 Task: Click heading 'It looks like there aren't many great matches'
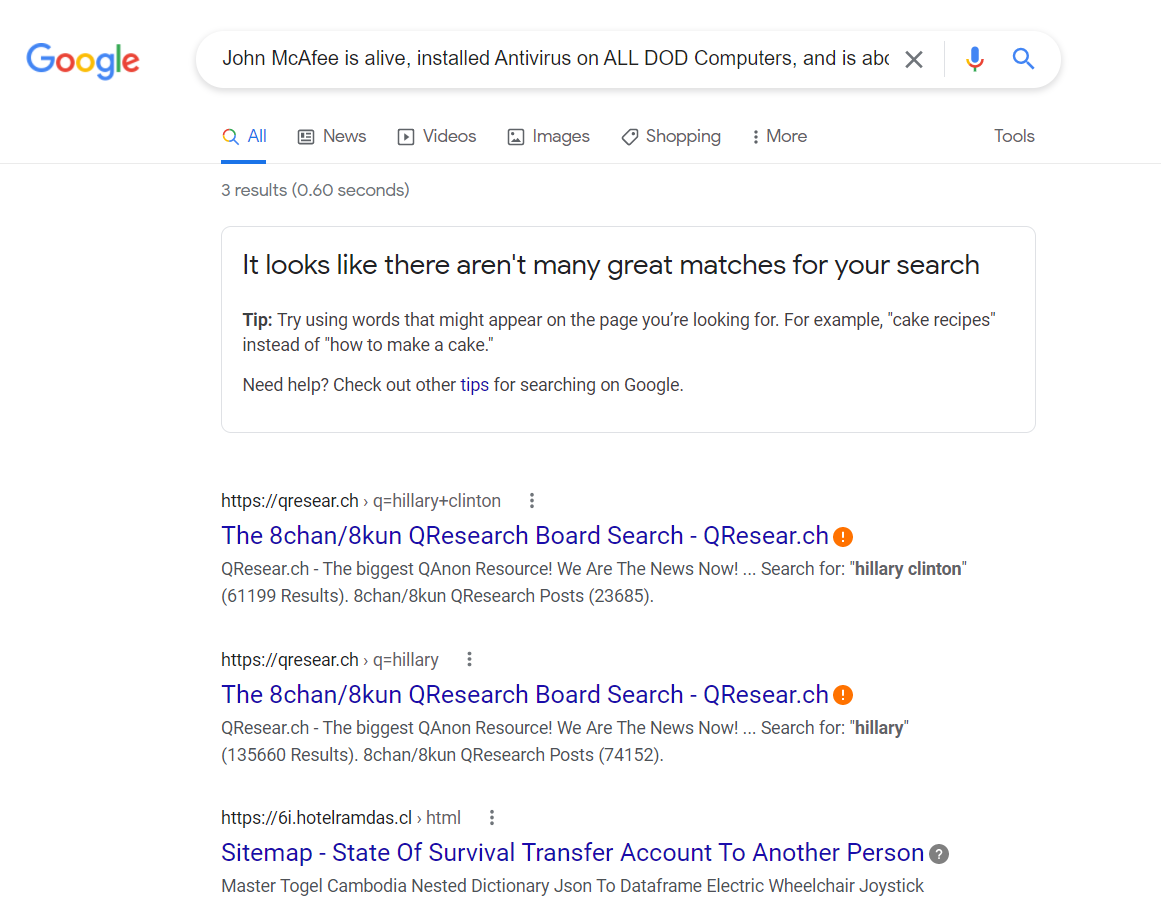(x=611, y=265)
